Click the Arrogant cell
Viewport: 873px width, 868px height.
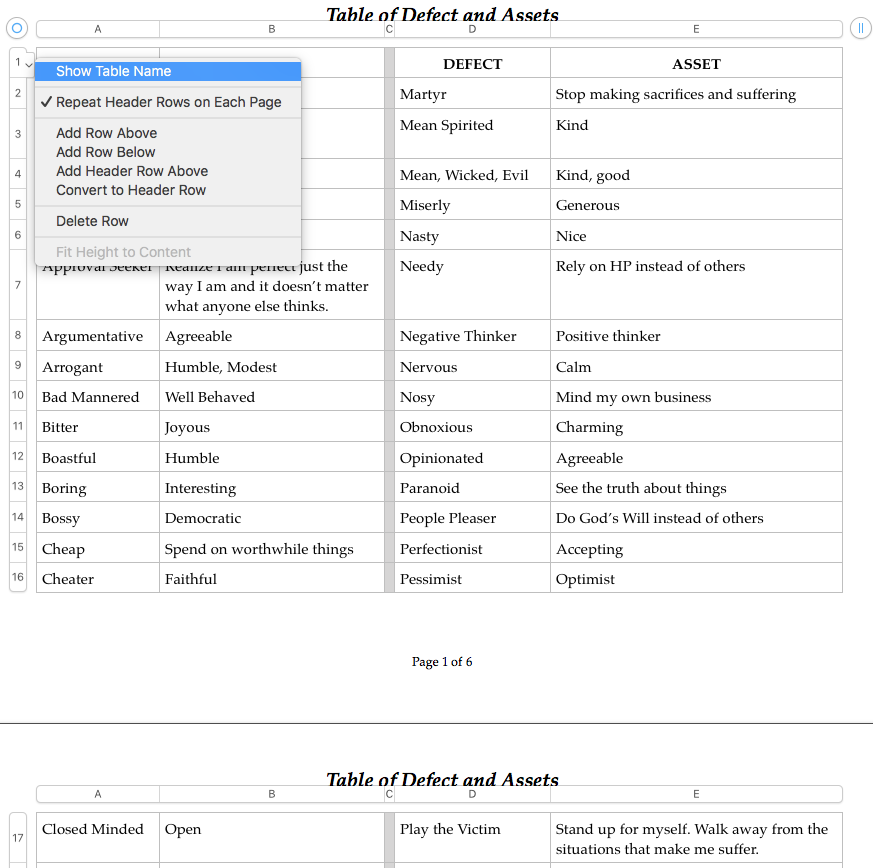(x=98, y=366)
